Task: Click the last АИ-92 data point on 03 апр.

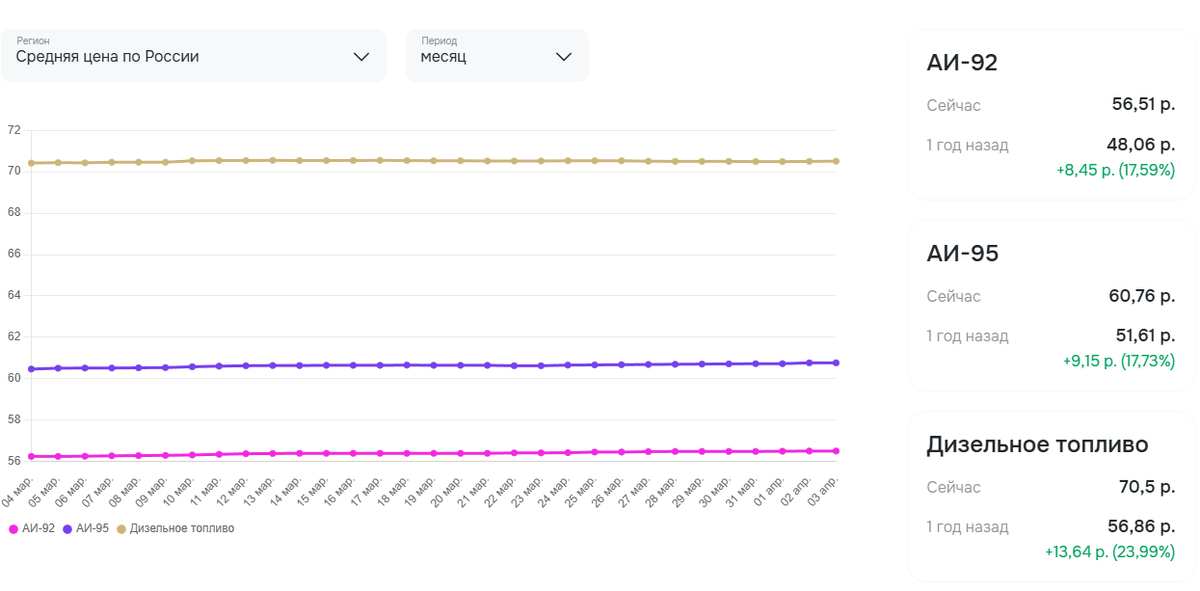Action: 836,451
